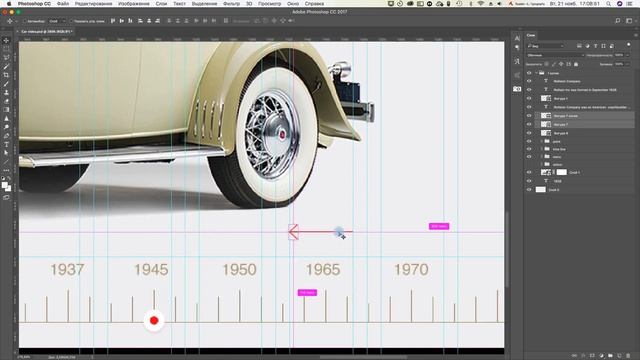Click the foreground color swatch
The width and height of the screenshot is (640, 360).
(4, 185)
